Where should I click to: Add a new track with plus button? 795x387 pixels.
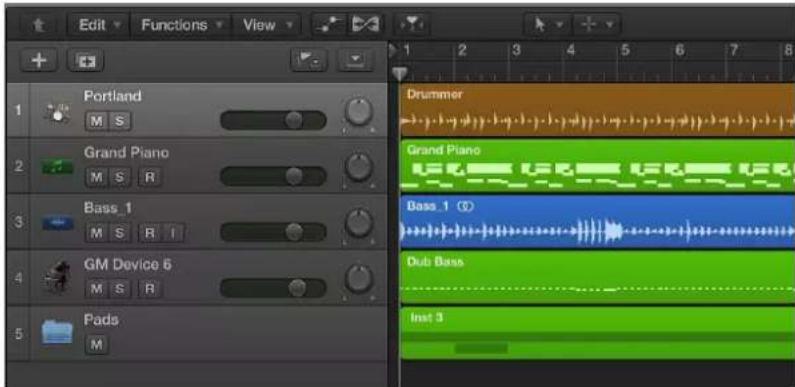click(x=39, y=61)
